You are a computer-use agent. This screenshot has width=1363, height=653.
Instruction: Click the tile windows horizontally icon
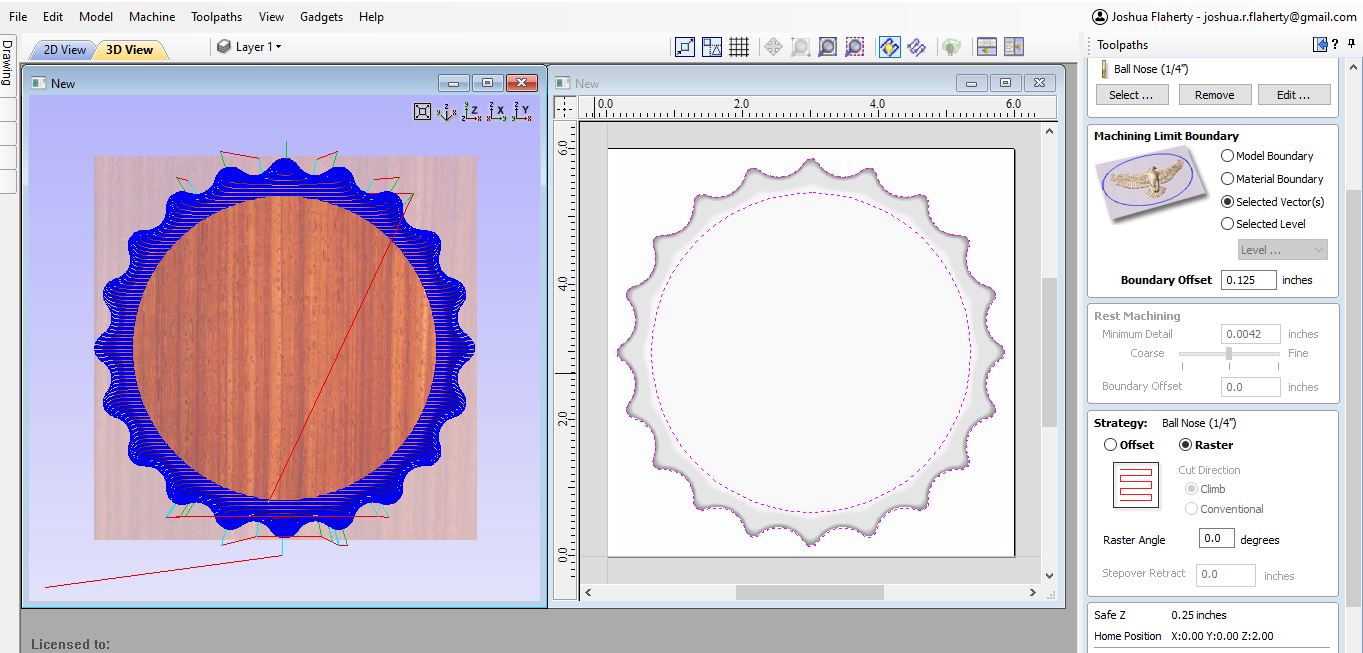pos(987,47)
